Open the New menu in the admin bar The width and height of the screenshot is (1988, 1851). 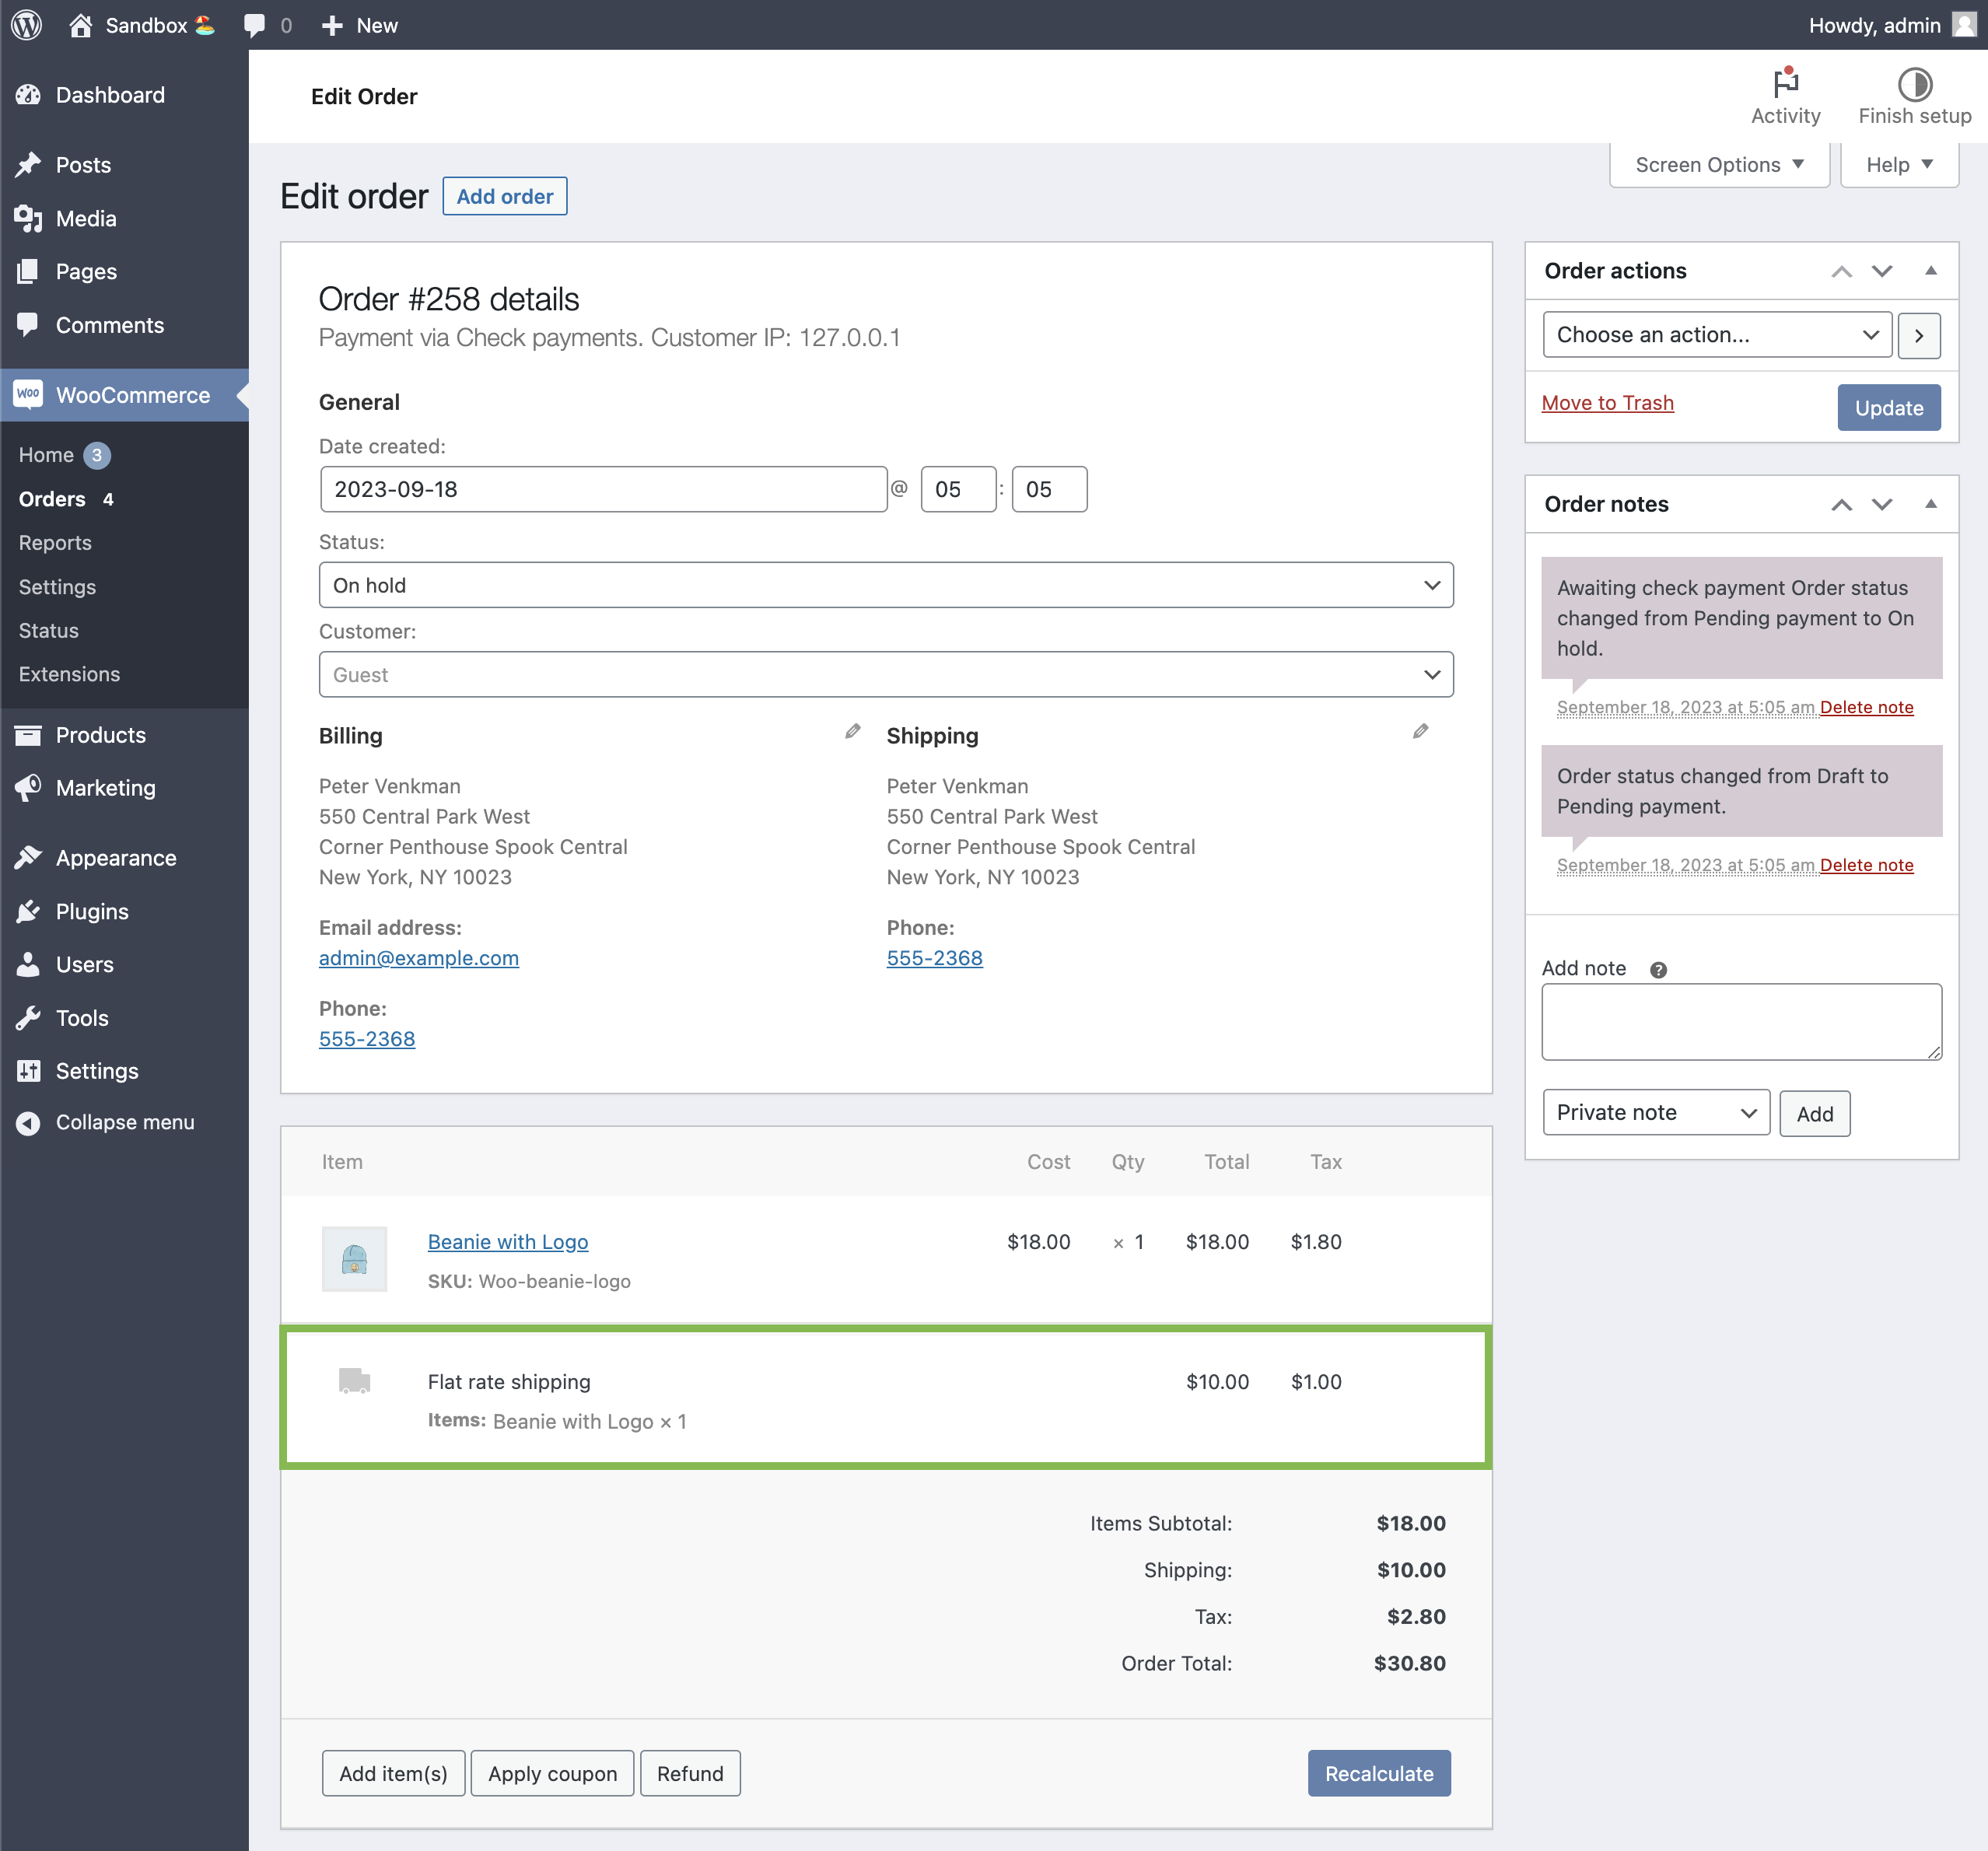pyautogui.click(x=359, y=25)
